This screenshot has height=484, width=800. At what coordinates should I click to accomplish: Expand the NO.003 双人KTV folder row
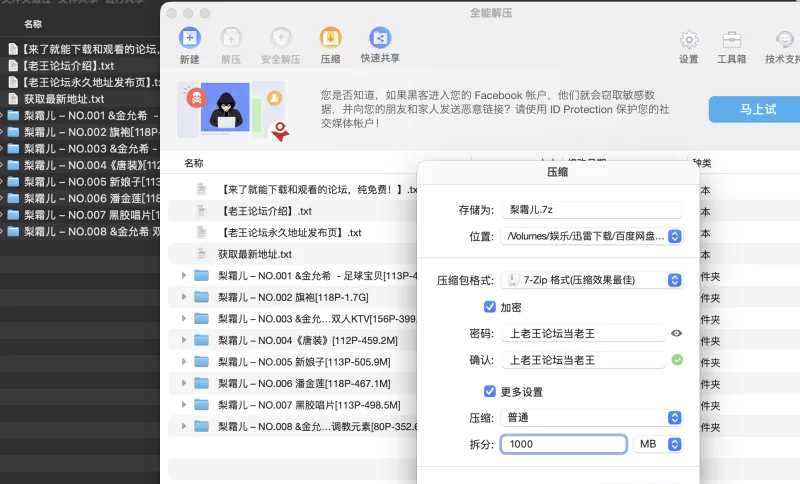click(184, 318)
